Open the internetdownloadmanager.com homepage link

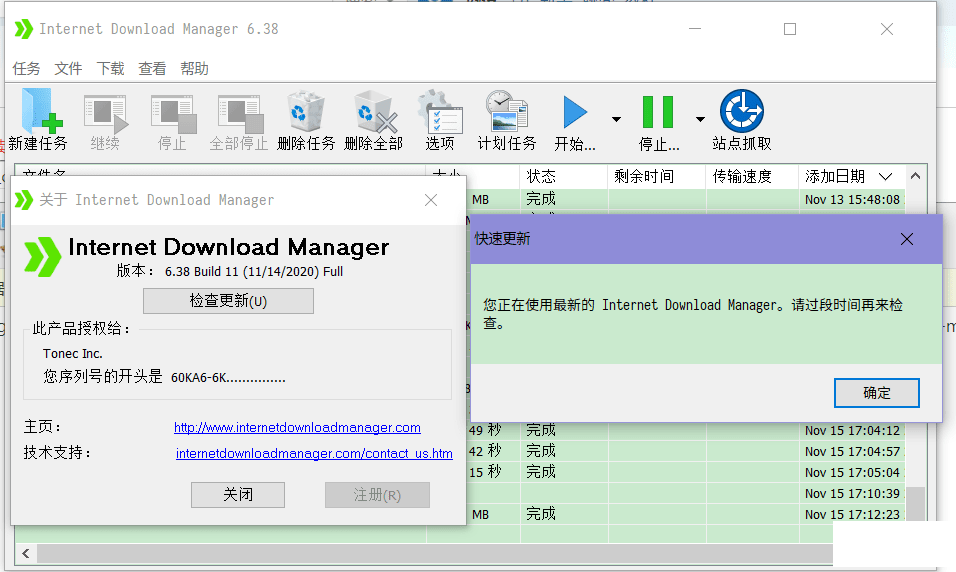pyautogui.click(x=297, y=427)
